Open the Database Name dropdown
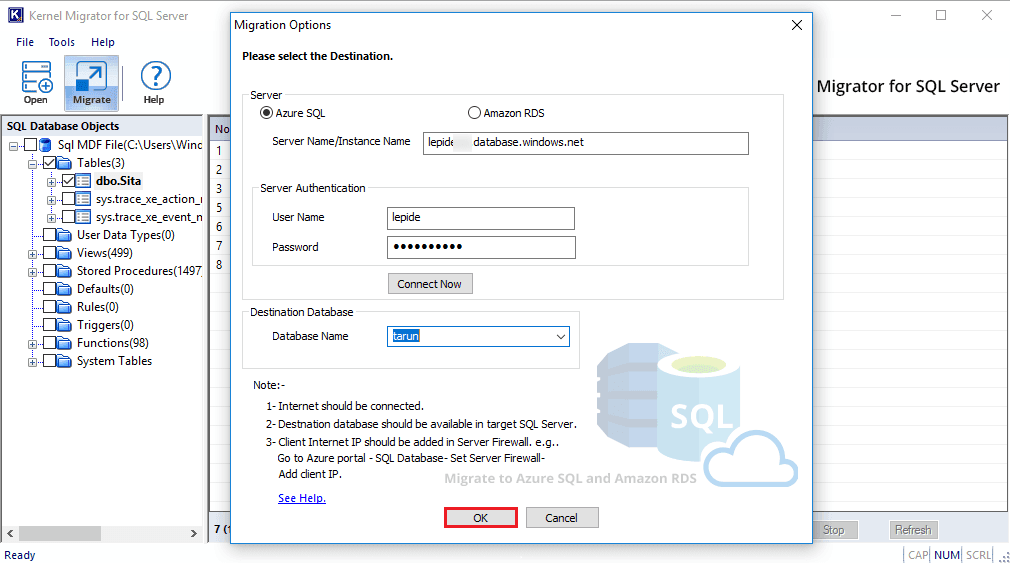Viewport: 1010px width, 563px height. tap(560, 336)
